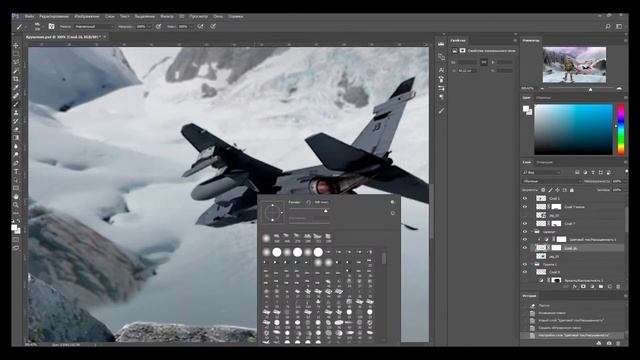Collapse the first layer group expander arrow
The image size is (640, 360).
532,231
